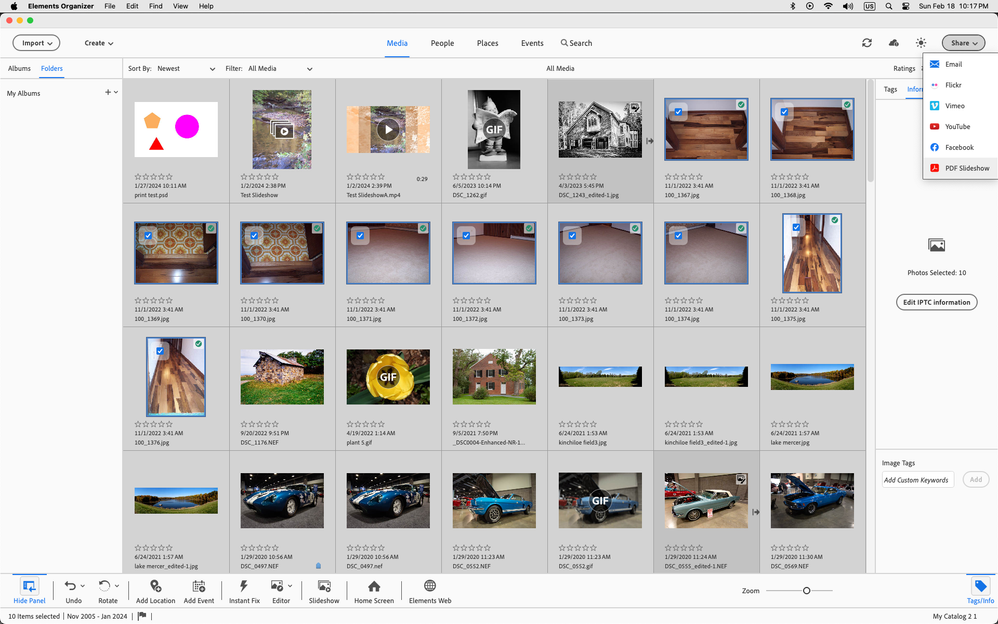Open the Editor icon
The height and width of the screenshot is (624, 998).
pyautogui.click(x=277, y=586)
